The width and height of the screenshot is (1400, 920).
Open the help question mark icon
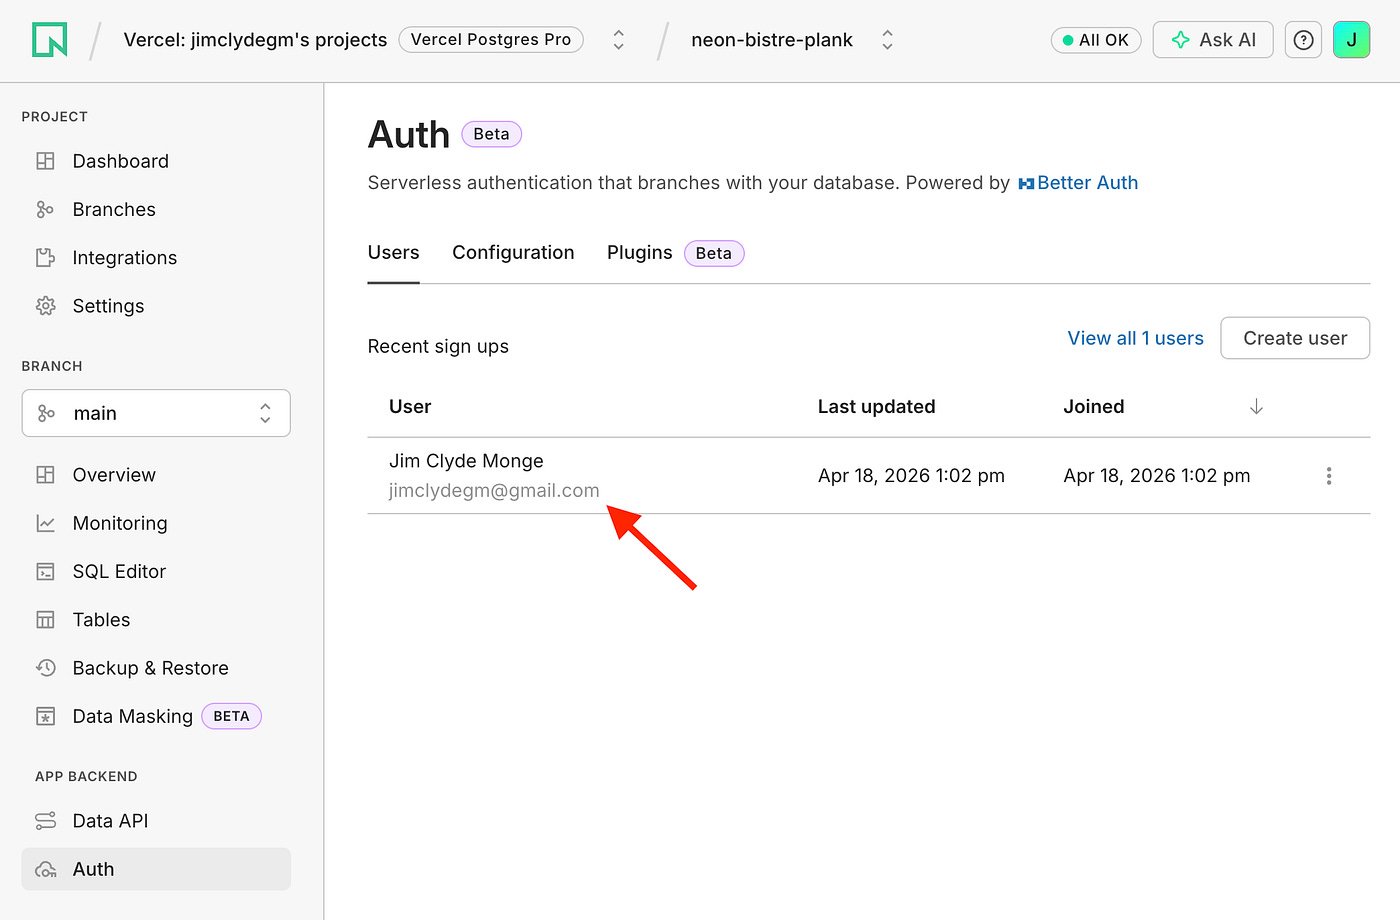1303,40
